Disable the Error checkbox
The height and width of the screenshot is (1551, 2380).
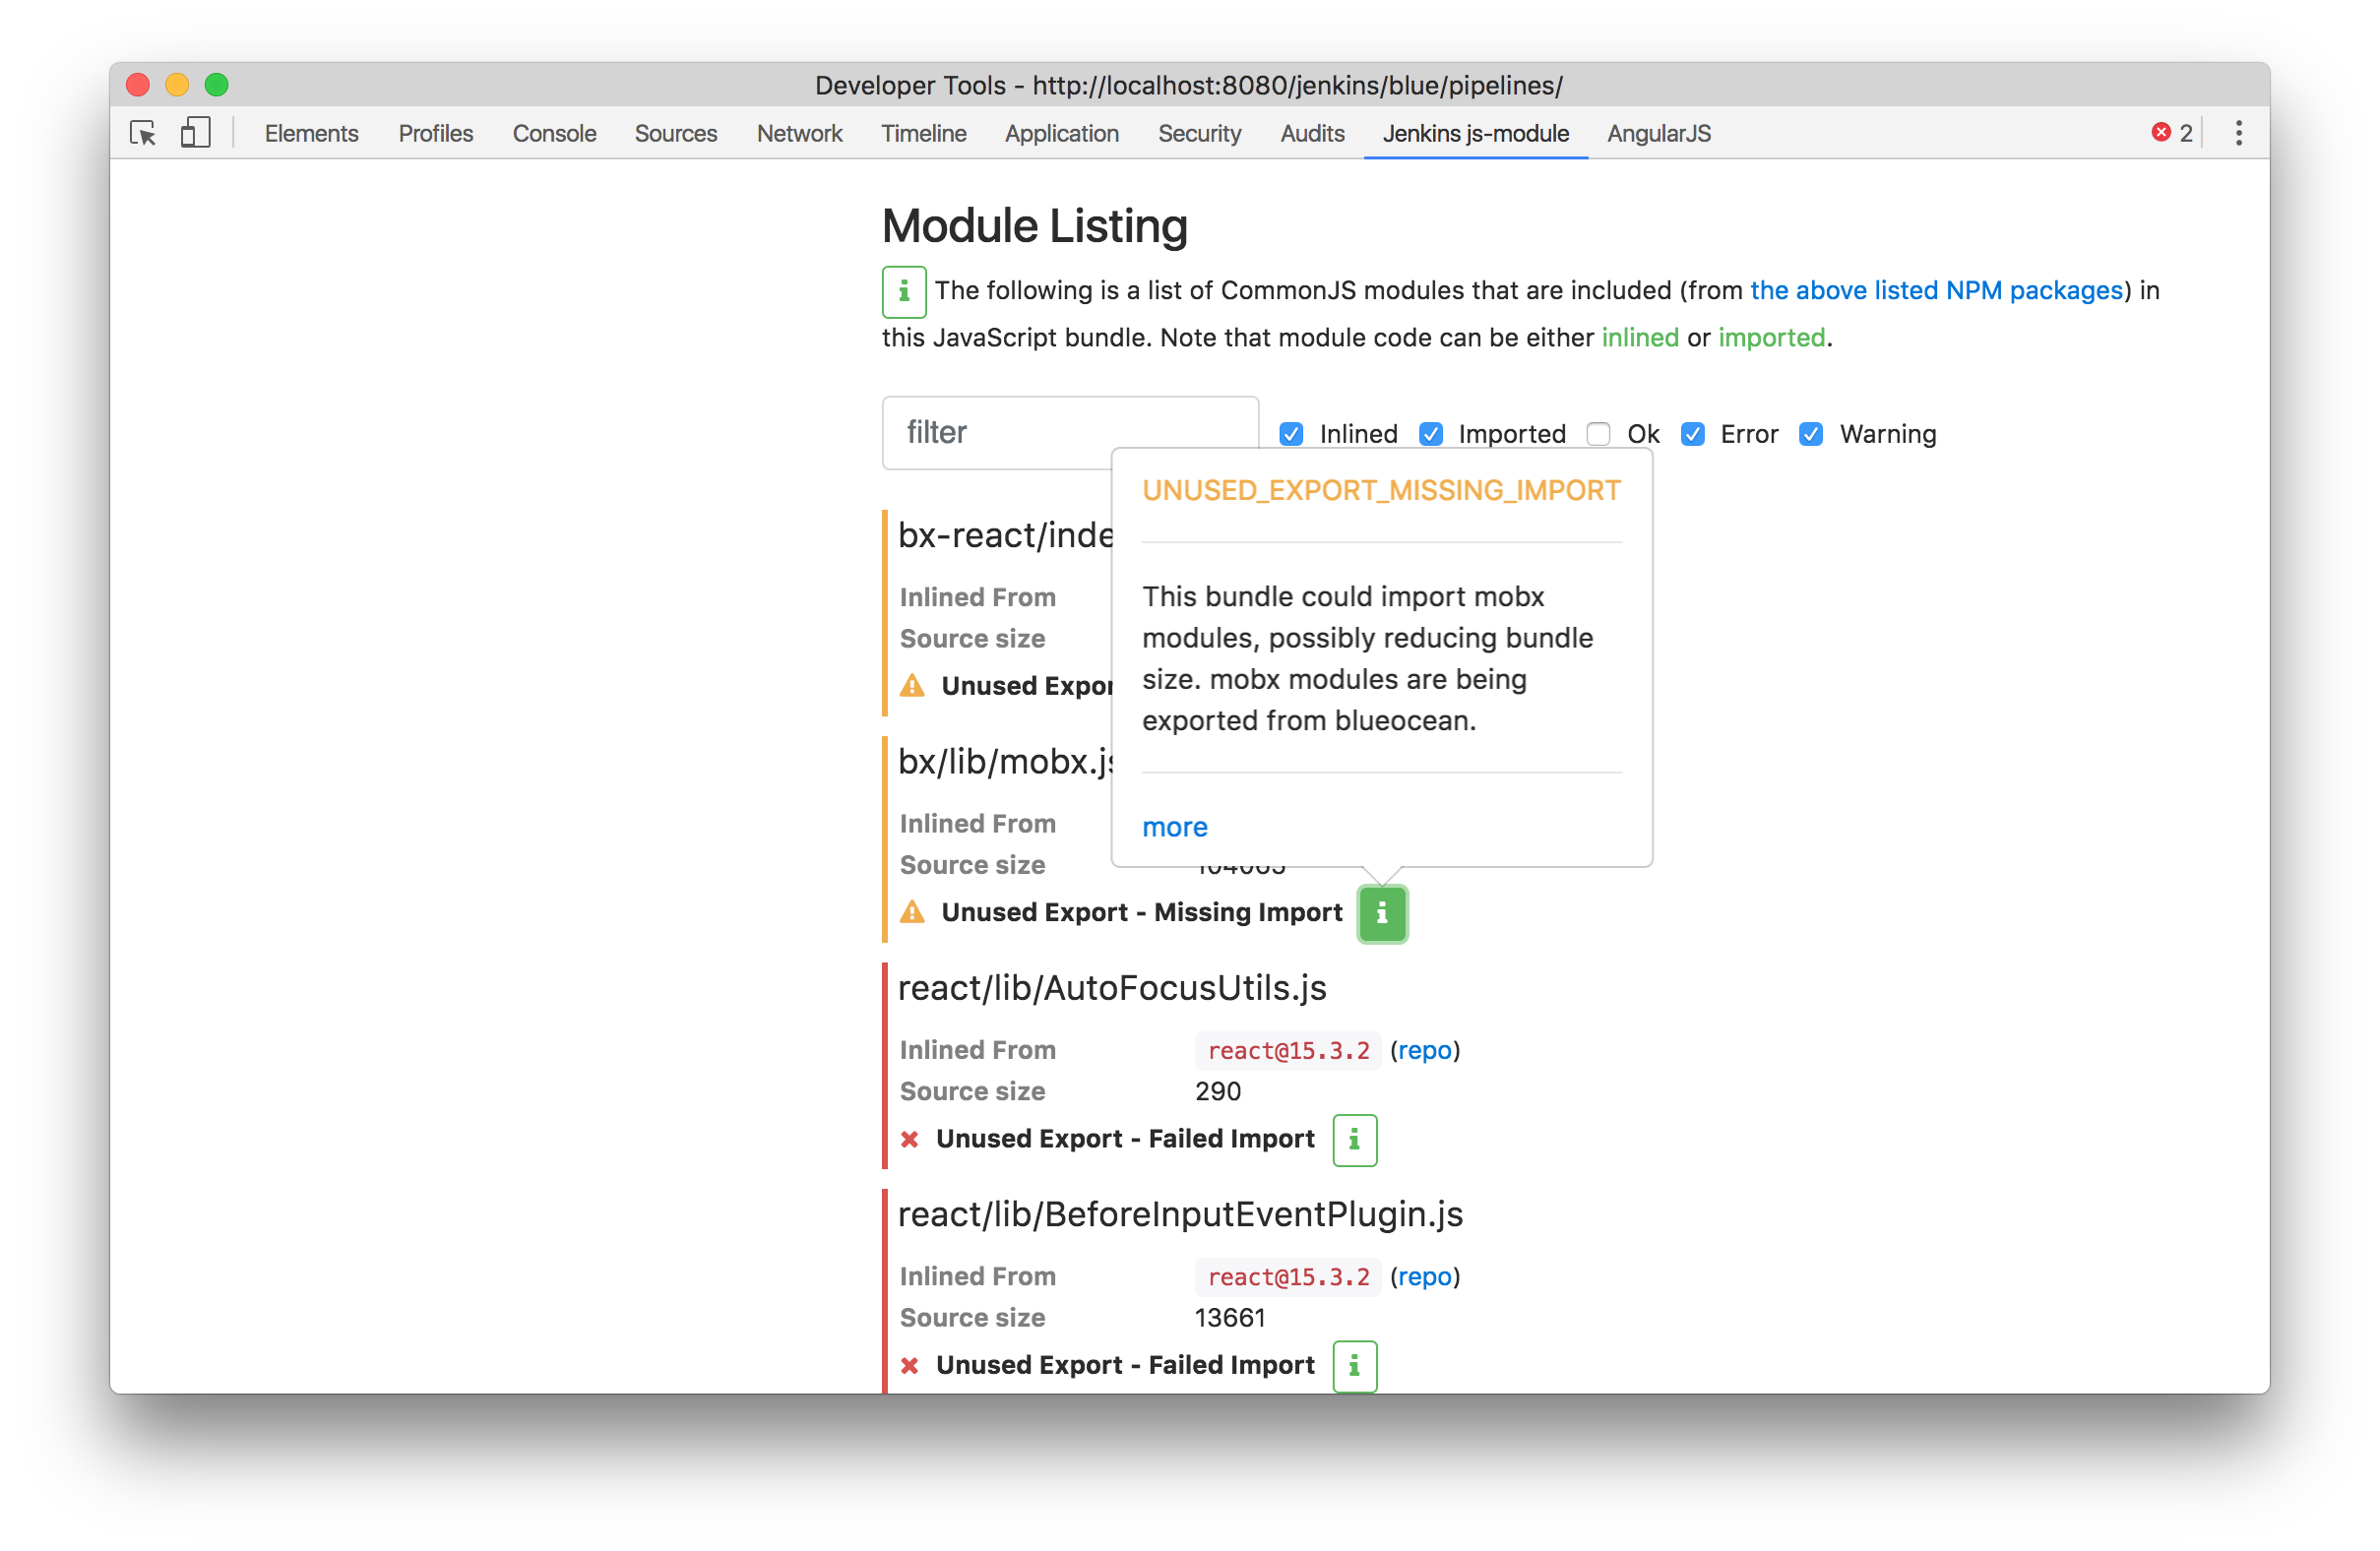coord(1692,434)
